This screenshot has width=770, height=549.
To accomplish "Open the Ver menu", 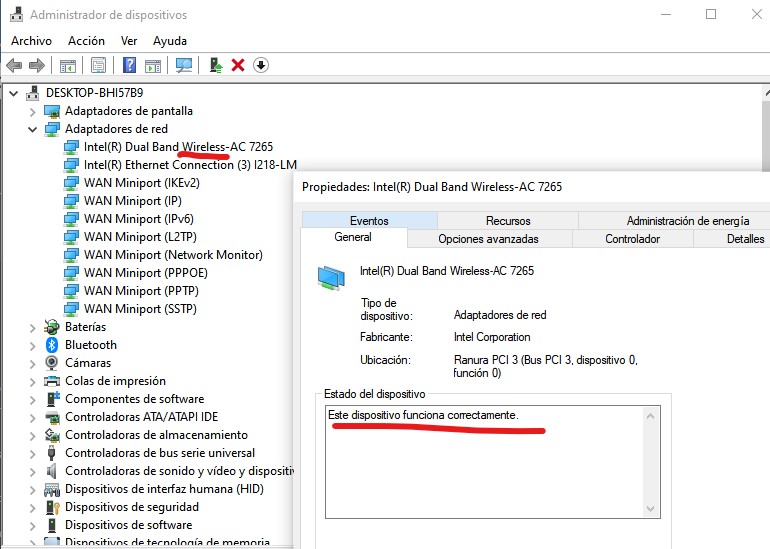I will [129, 41].
